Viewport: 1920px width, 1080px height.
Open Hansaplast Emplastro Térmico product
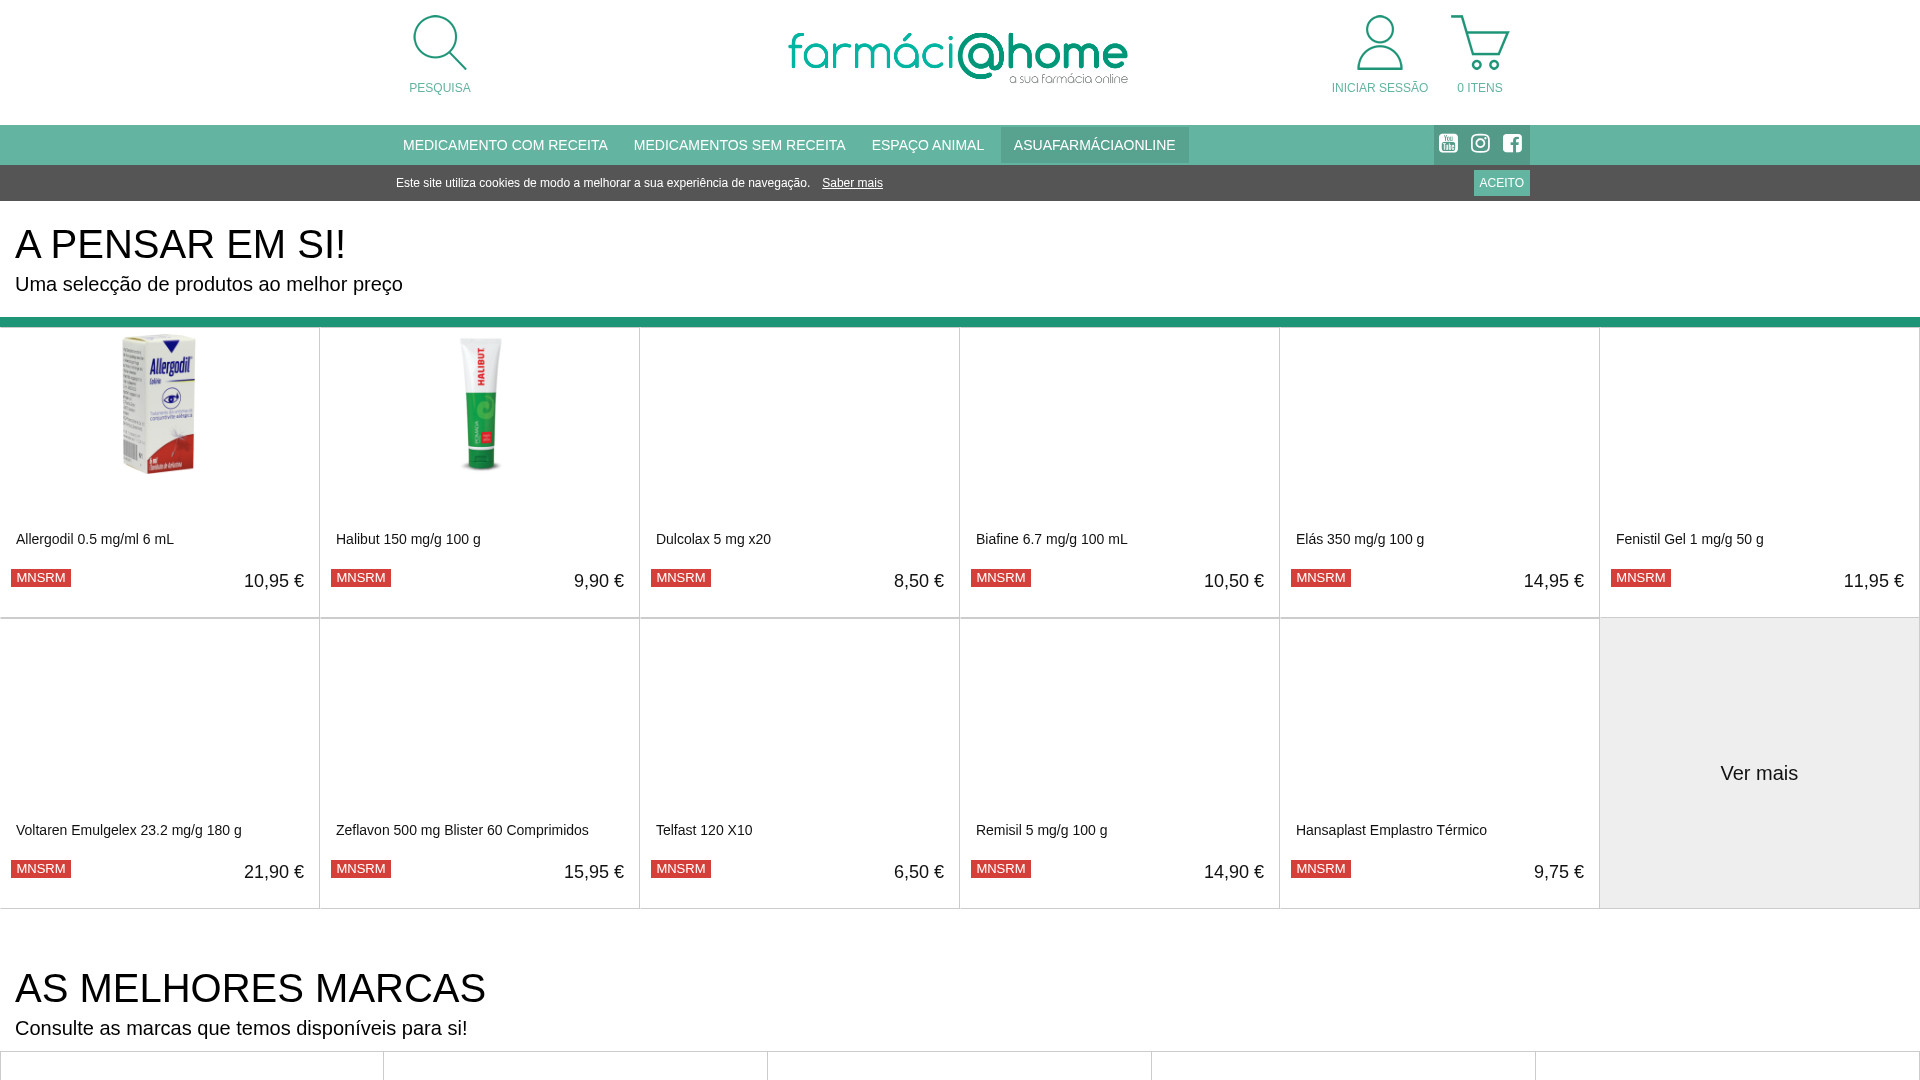[x=1391, y=830]
